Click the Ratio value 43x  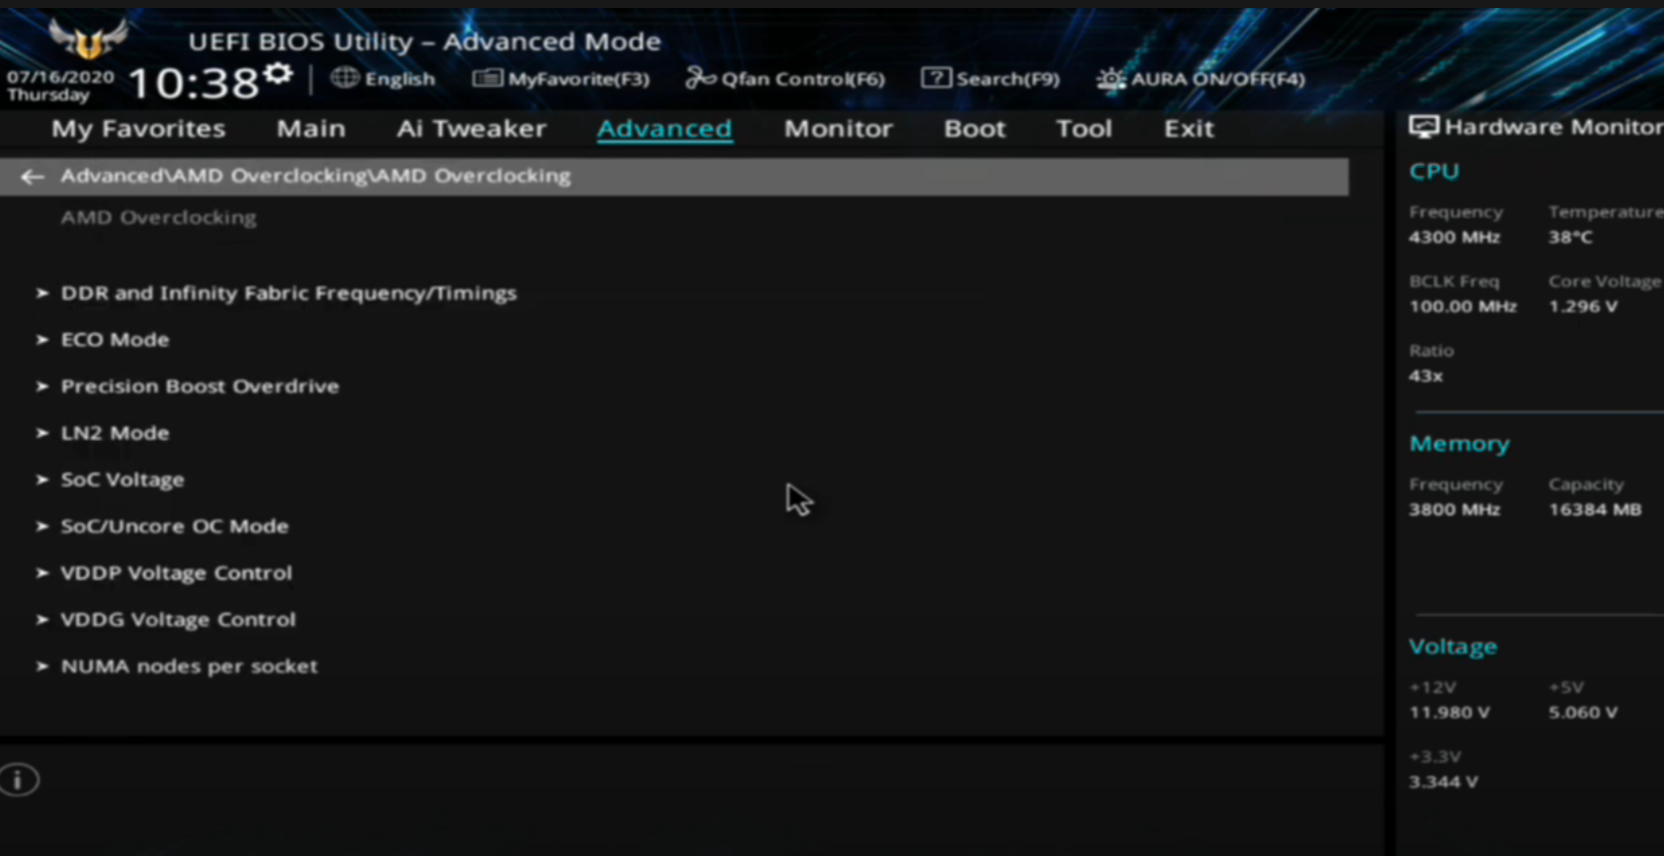[x=1426, y=376]
